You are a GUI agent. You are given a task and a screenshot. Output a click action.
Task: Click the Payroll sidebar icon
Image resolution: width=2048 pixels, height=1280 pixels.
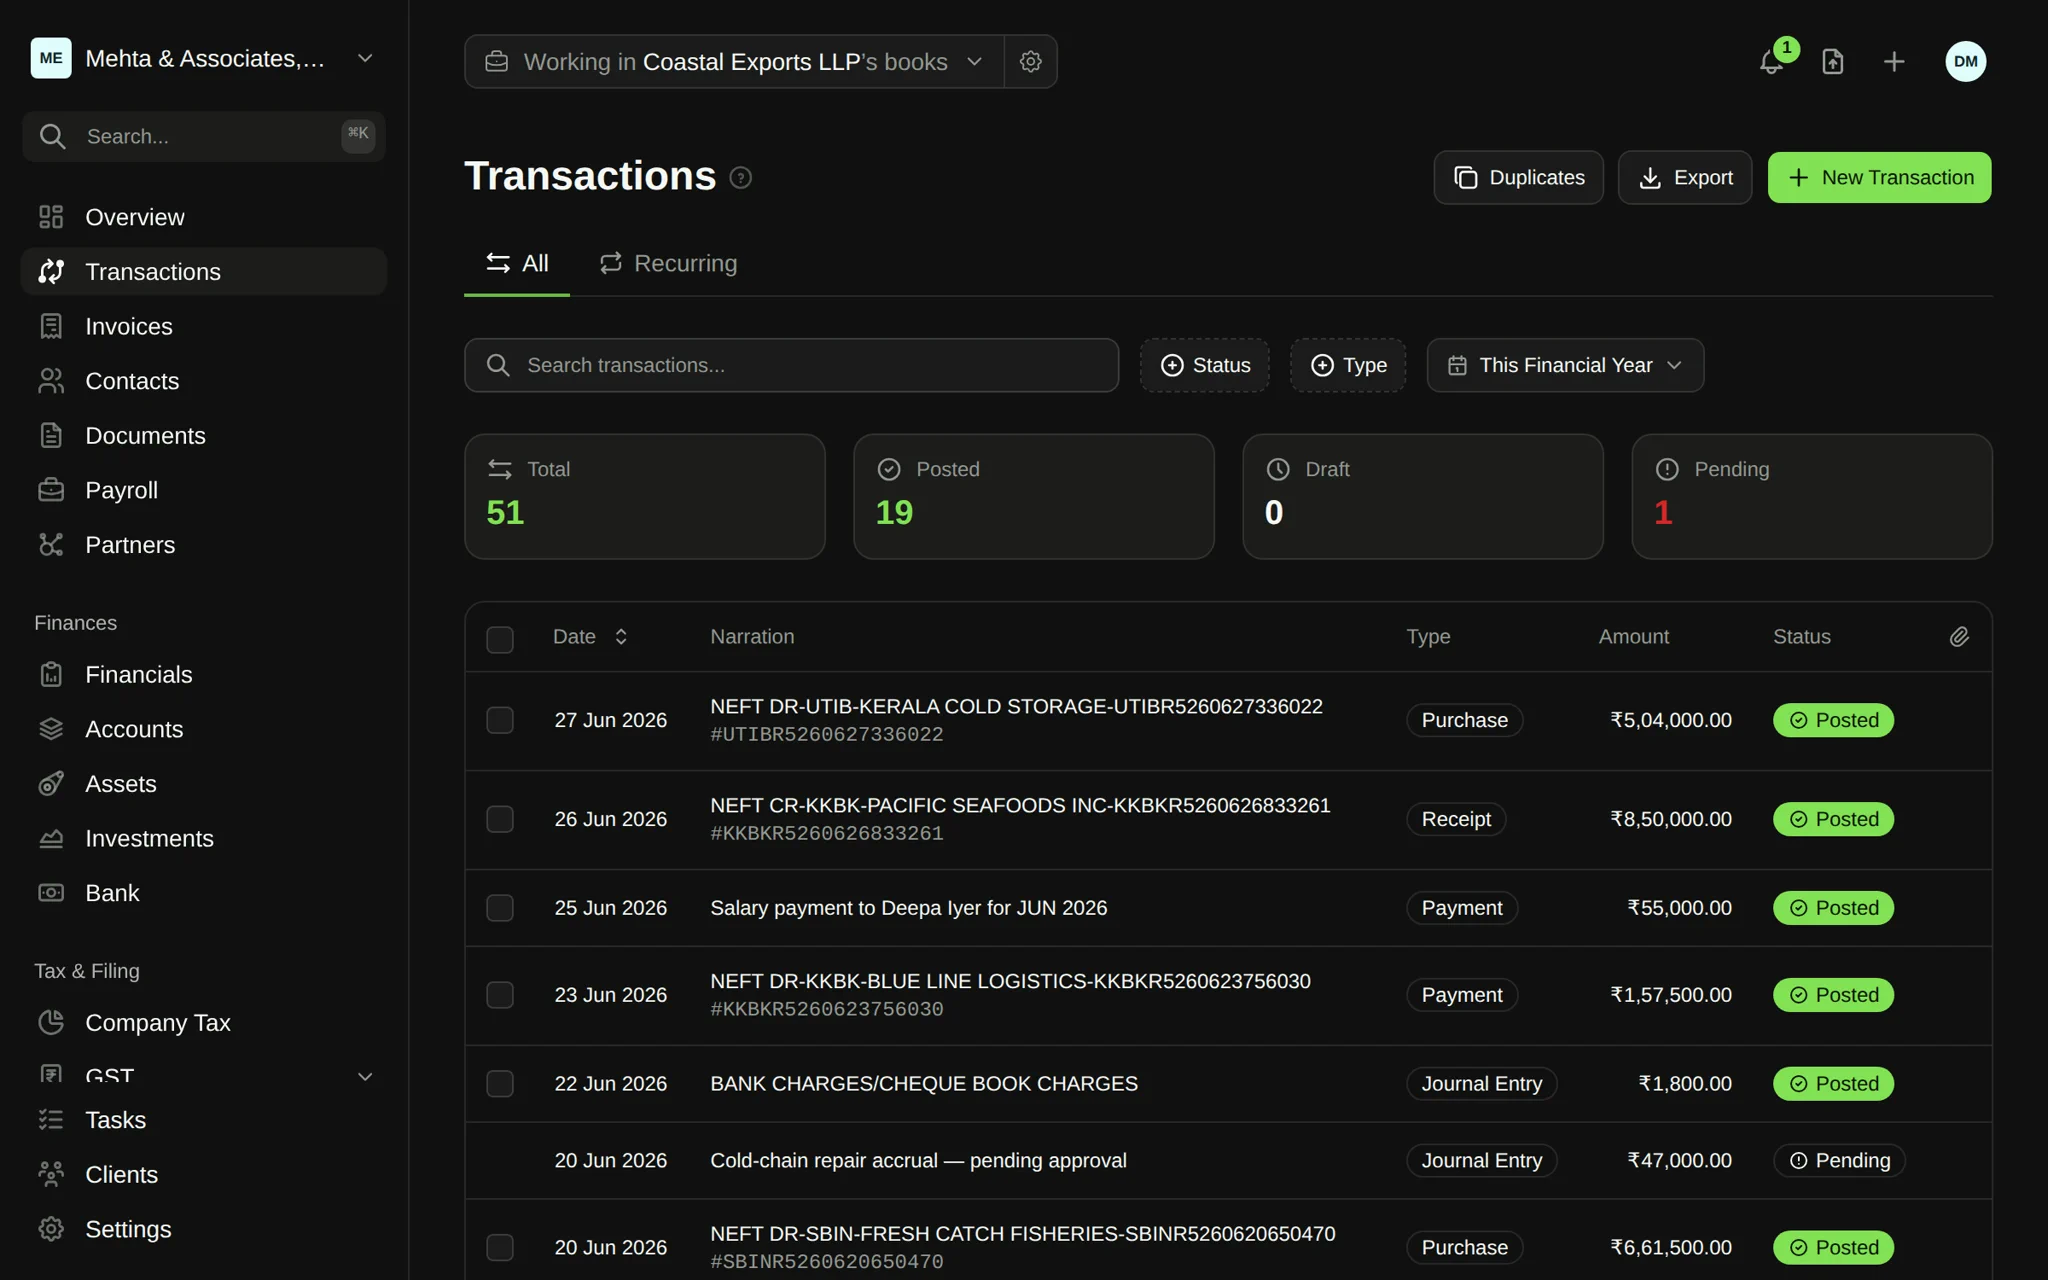pyautogui.click(x=51, y=490)
